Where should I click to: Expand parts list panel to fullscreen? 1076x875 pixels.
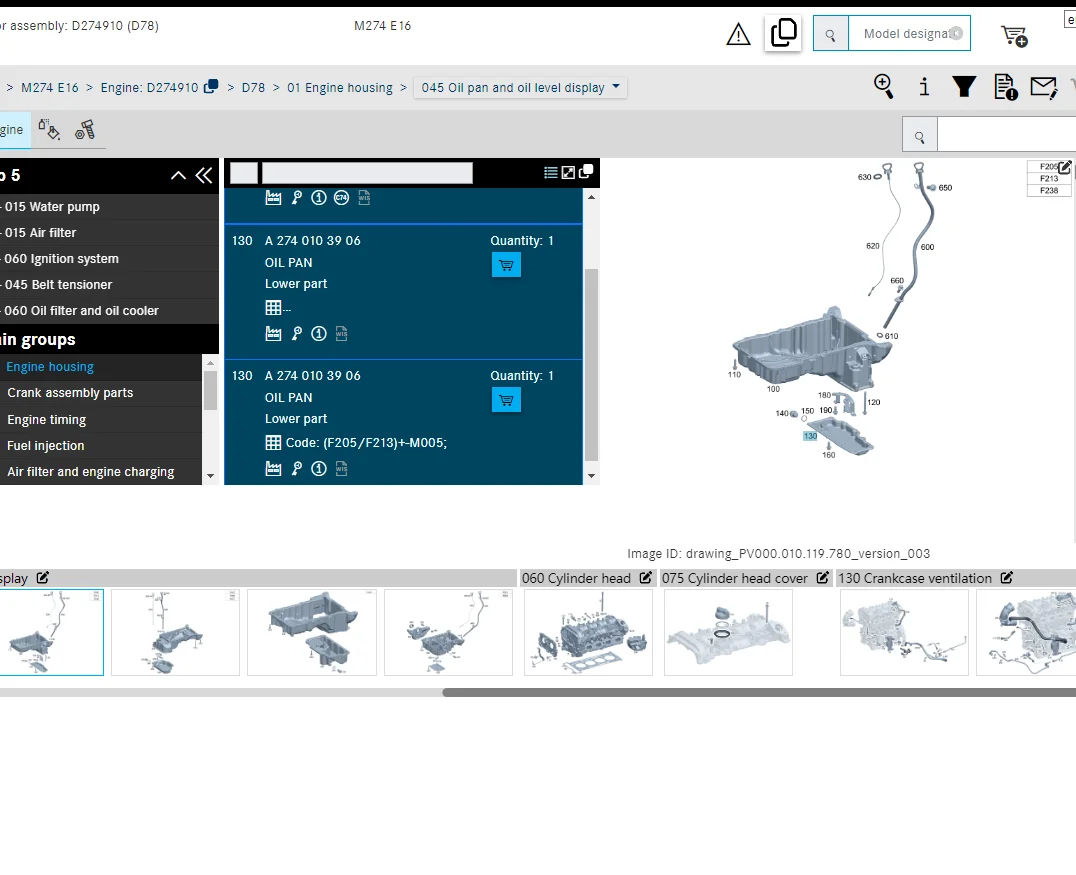coord(568,172)
